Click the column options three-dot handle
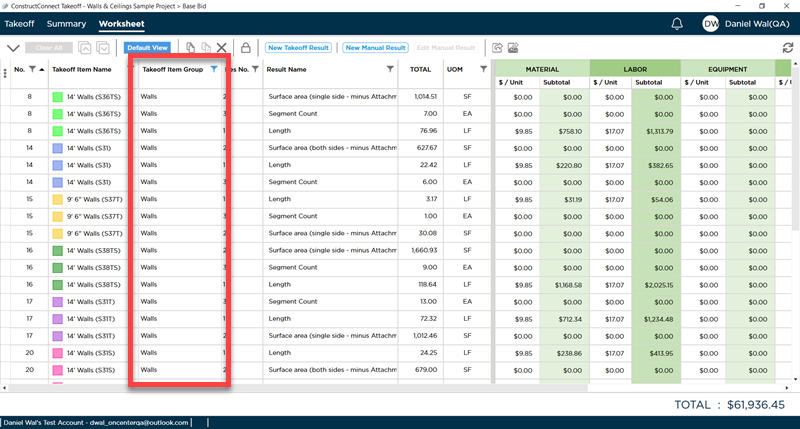800x429 pixels. 5,73
